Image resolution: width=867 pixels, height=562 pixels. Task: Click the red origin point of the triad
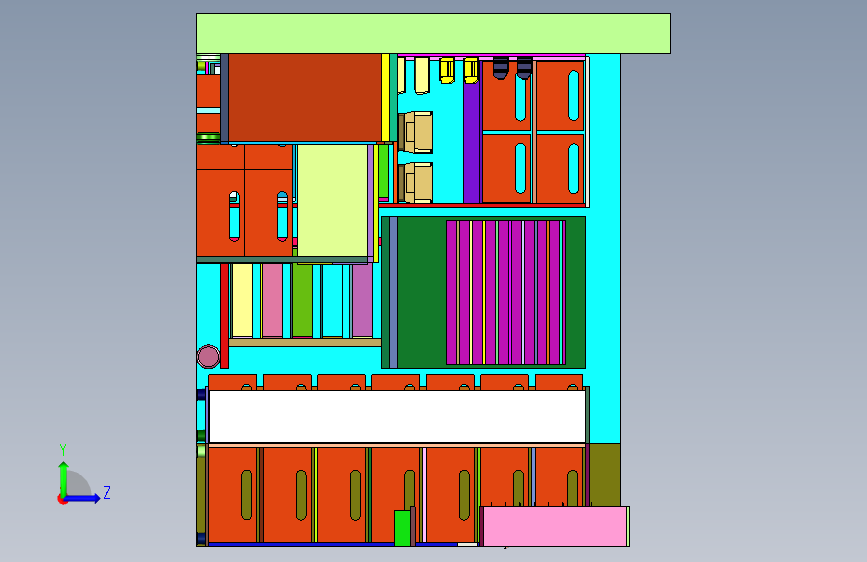[62, 499]
